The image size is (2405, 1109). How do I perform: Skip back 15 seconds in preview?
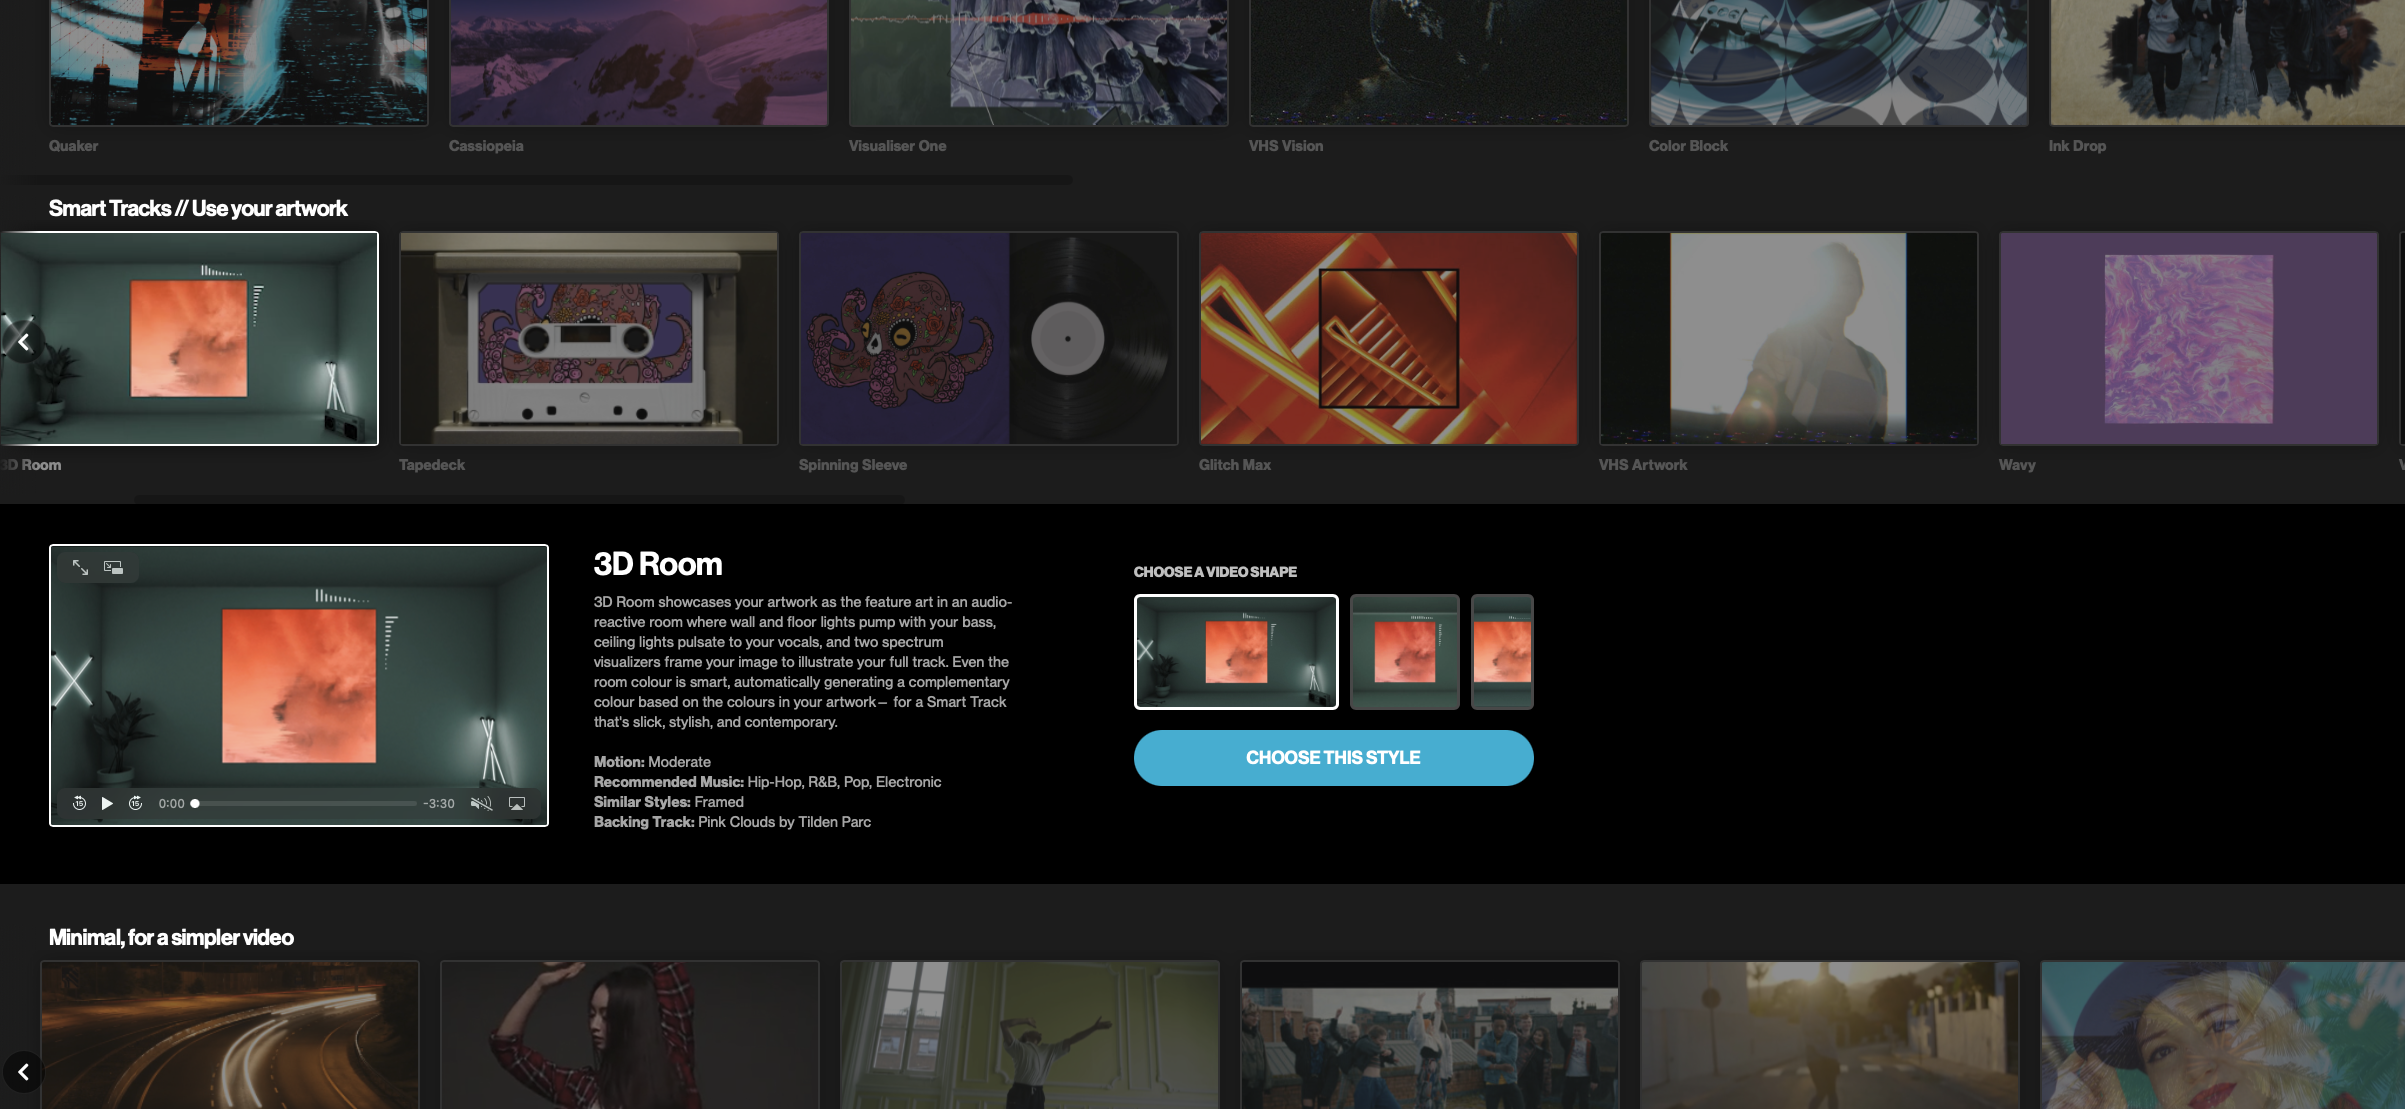(80, 803)
